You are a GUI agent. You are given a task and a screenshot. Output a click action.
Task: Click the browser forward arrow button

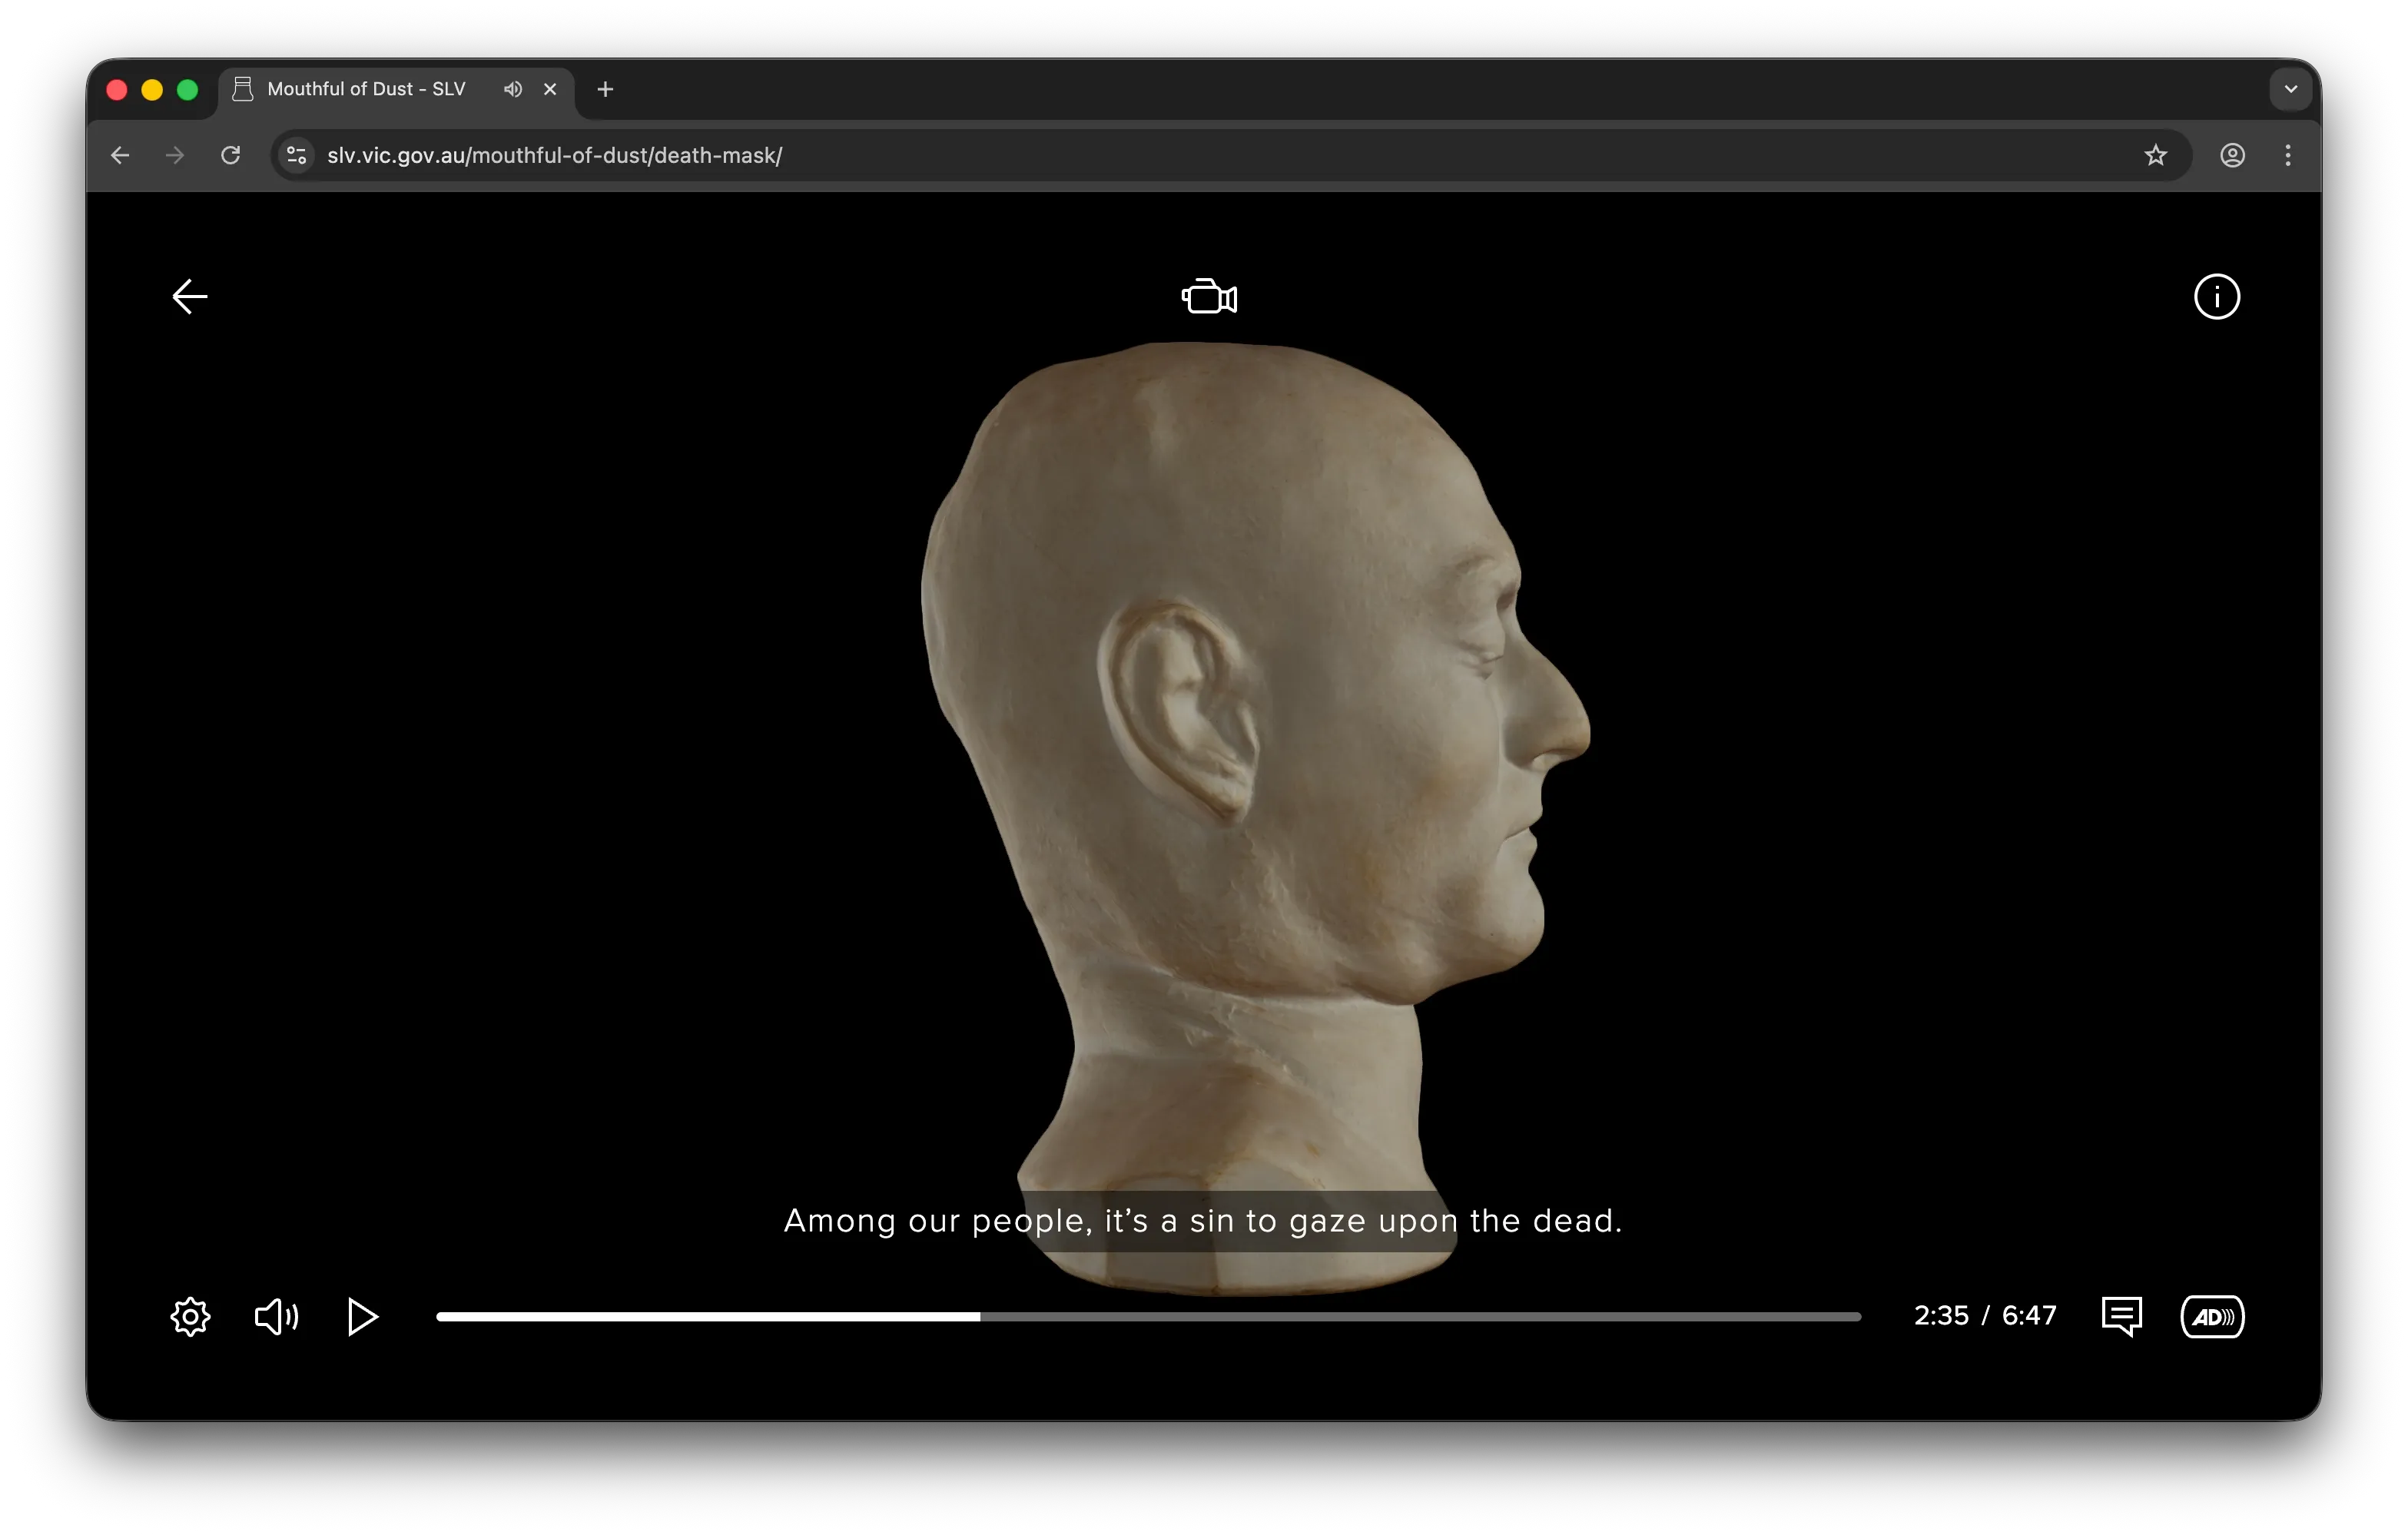[x=175, y=155]
